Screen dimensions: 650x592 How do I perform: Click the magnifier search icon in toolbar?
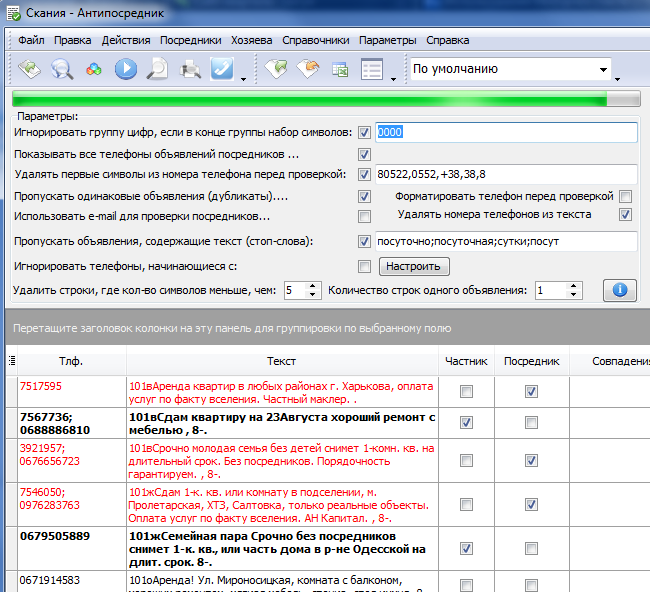click(62, 69)
